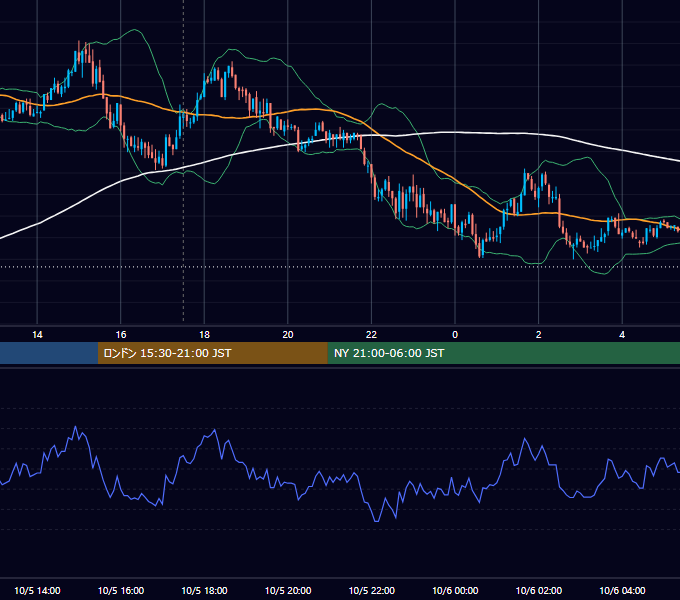Screen dimensions: 680x600
Task: Click the '10/5 22:00' indicator time label
Action: click(372, 590)
